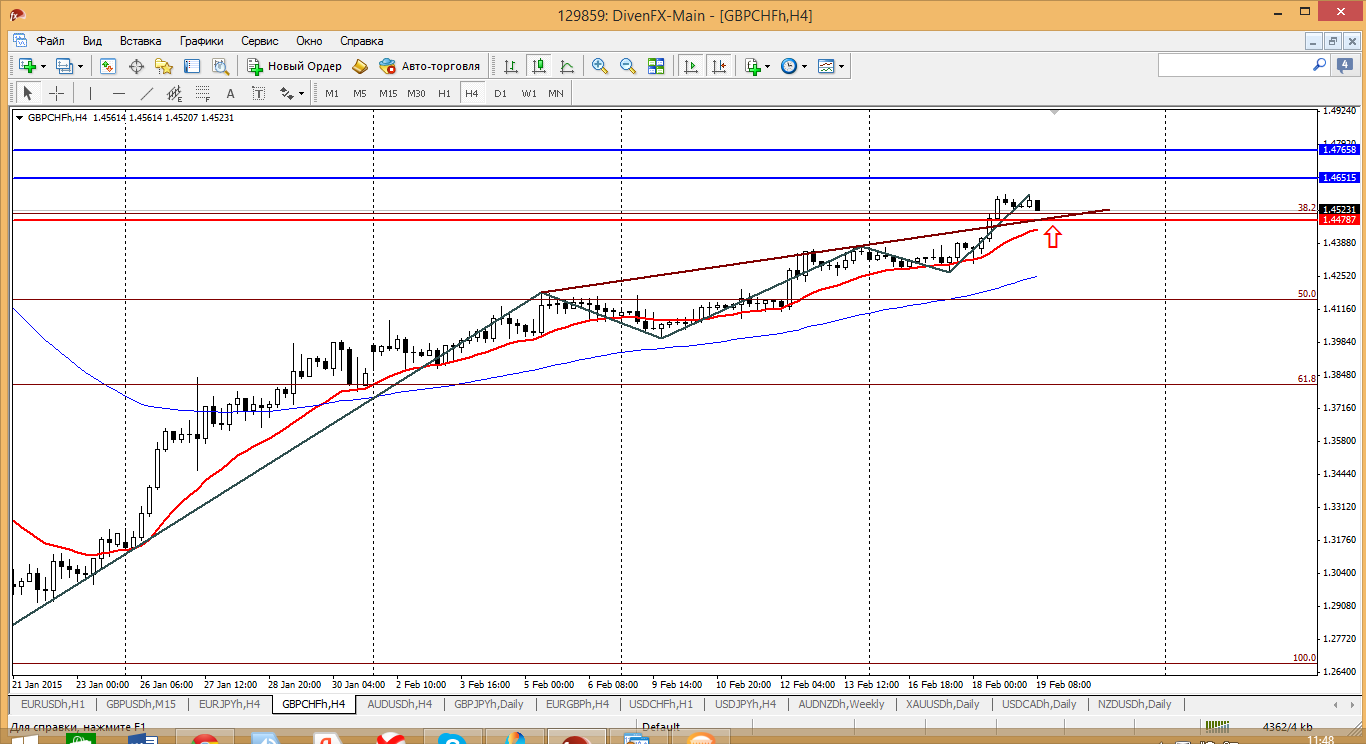Switch to the AUDUSDh,H4 chart tab
1370x744 pixels.
[400, 704]
